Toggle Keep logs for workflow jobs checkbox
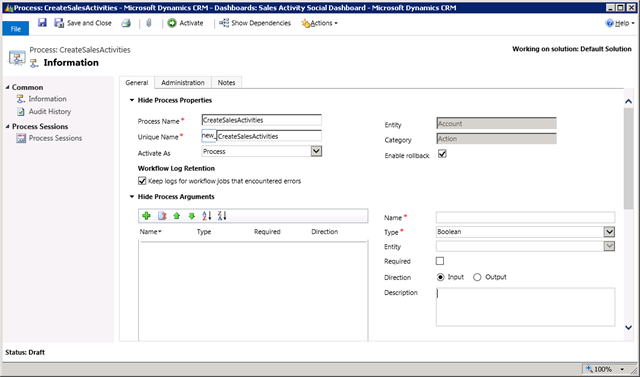Image resolution: width=640 pixels, height=377 pixels. tap(142, 180)
